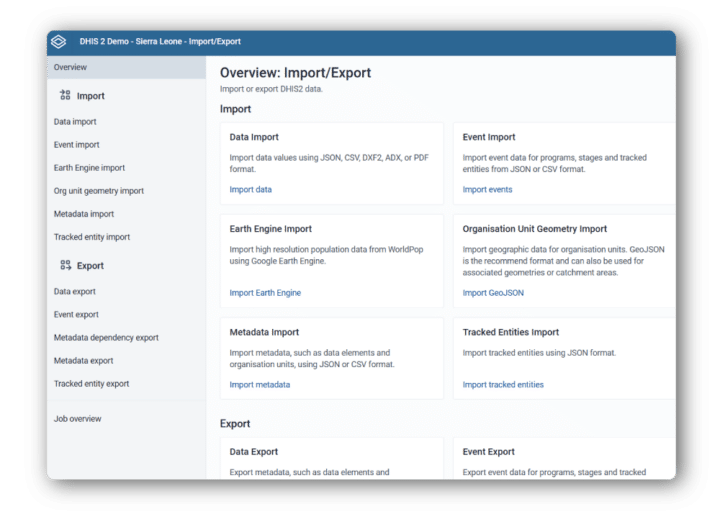Open Job overview in the sidebar
The height and width of the screenshot is (532, 720).
(78, 419)
